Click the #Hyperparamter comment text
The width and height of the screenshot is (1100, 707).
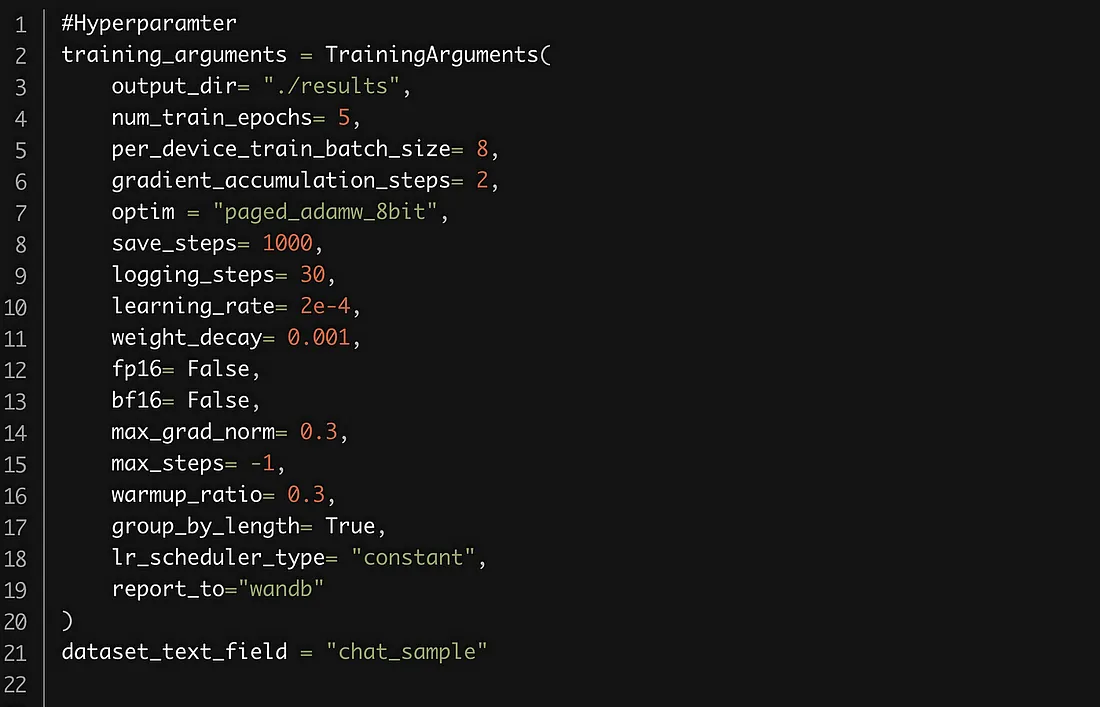coord(149,24)
